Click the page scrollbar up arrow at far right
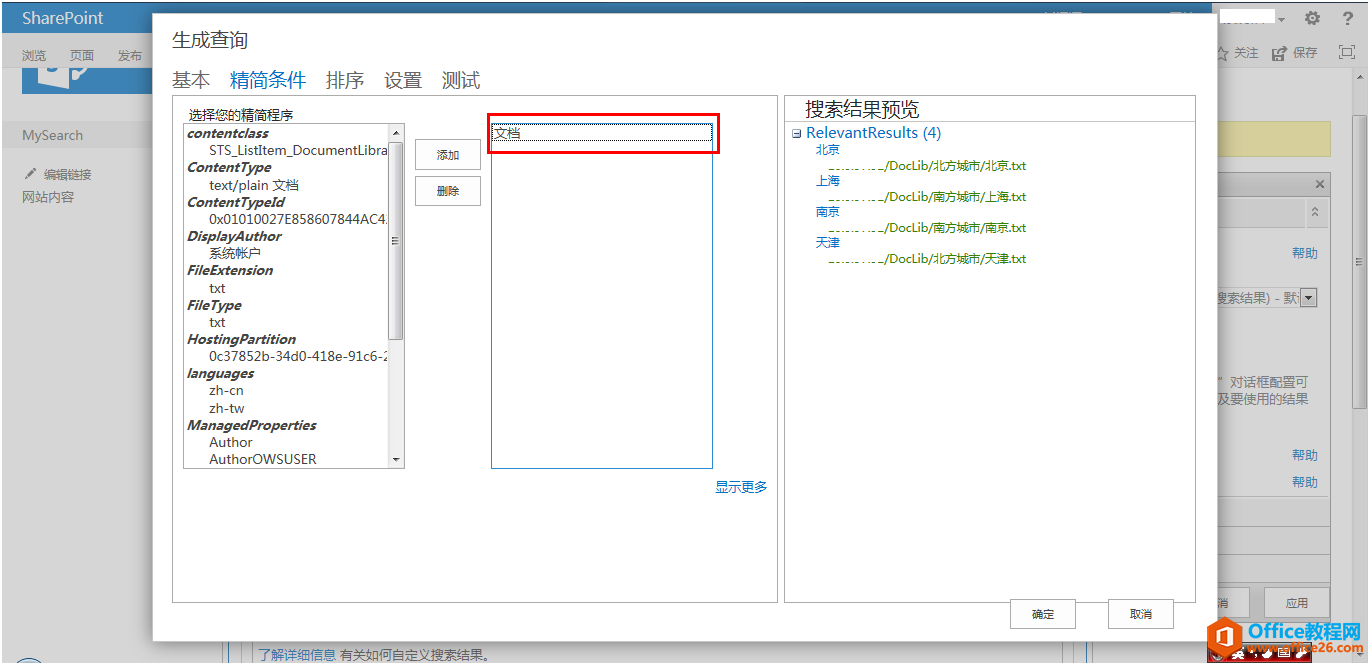 pyautogui.click(x=1359, y=76)
